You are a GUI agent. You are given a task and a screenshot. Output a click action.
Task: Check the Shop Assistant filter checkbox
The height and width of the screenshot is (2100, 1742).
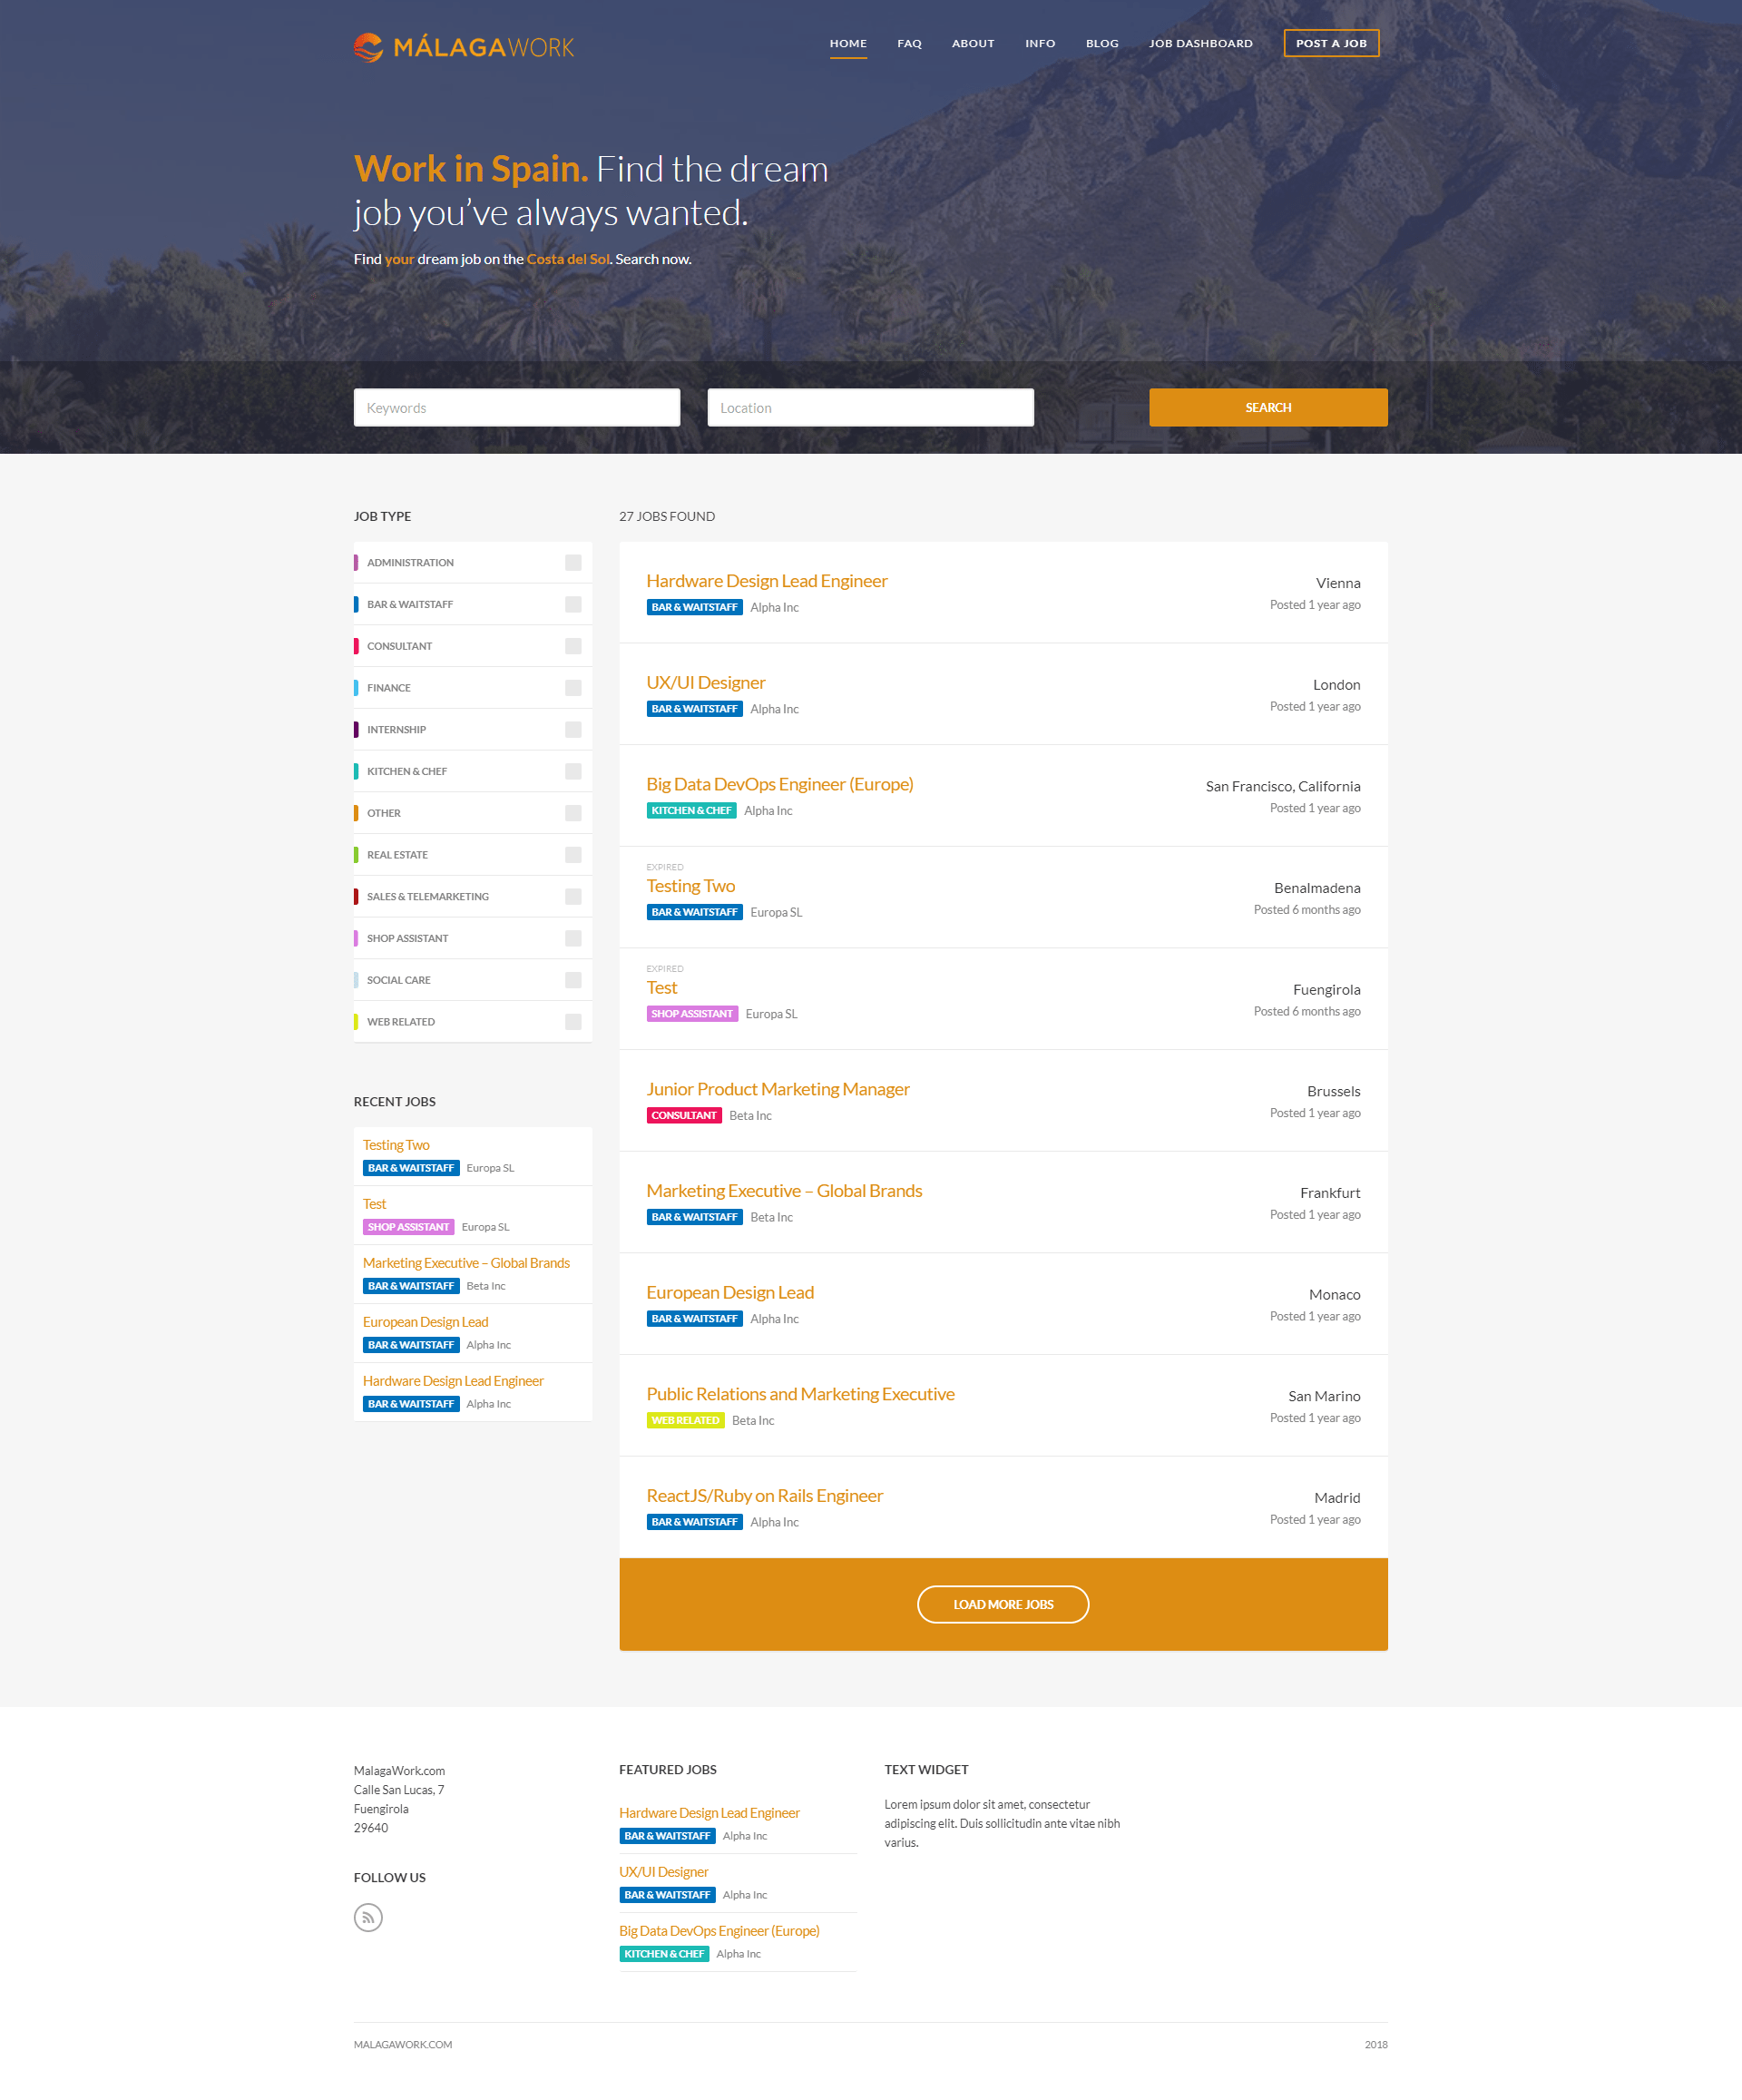pyautogui.click(x=573, y=938)
